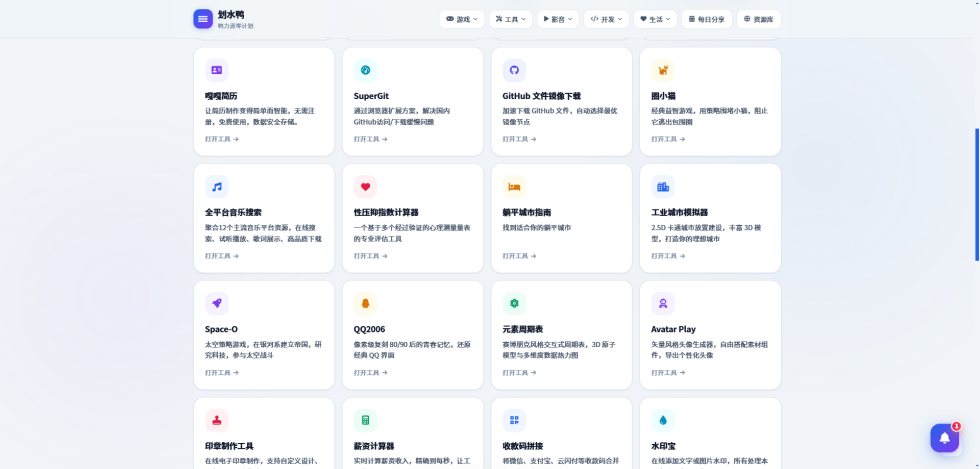980x469 pixels.
Task: Open the notification bell with badge
Action: (x=944, y=438)
